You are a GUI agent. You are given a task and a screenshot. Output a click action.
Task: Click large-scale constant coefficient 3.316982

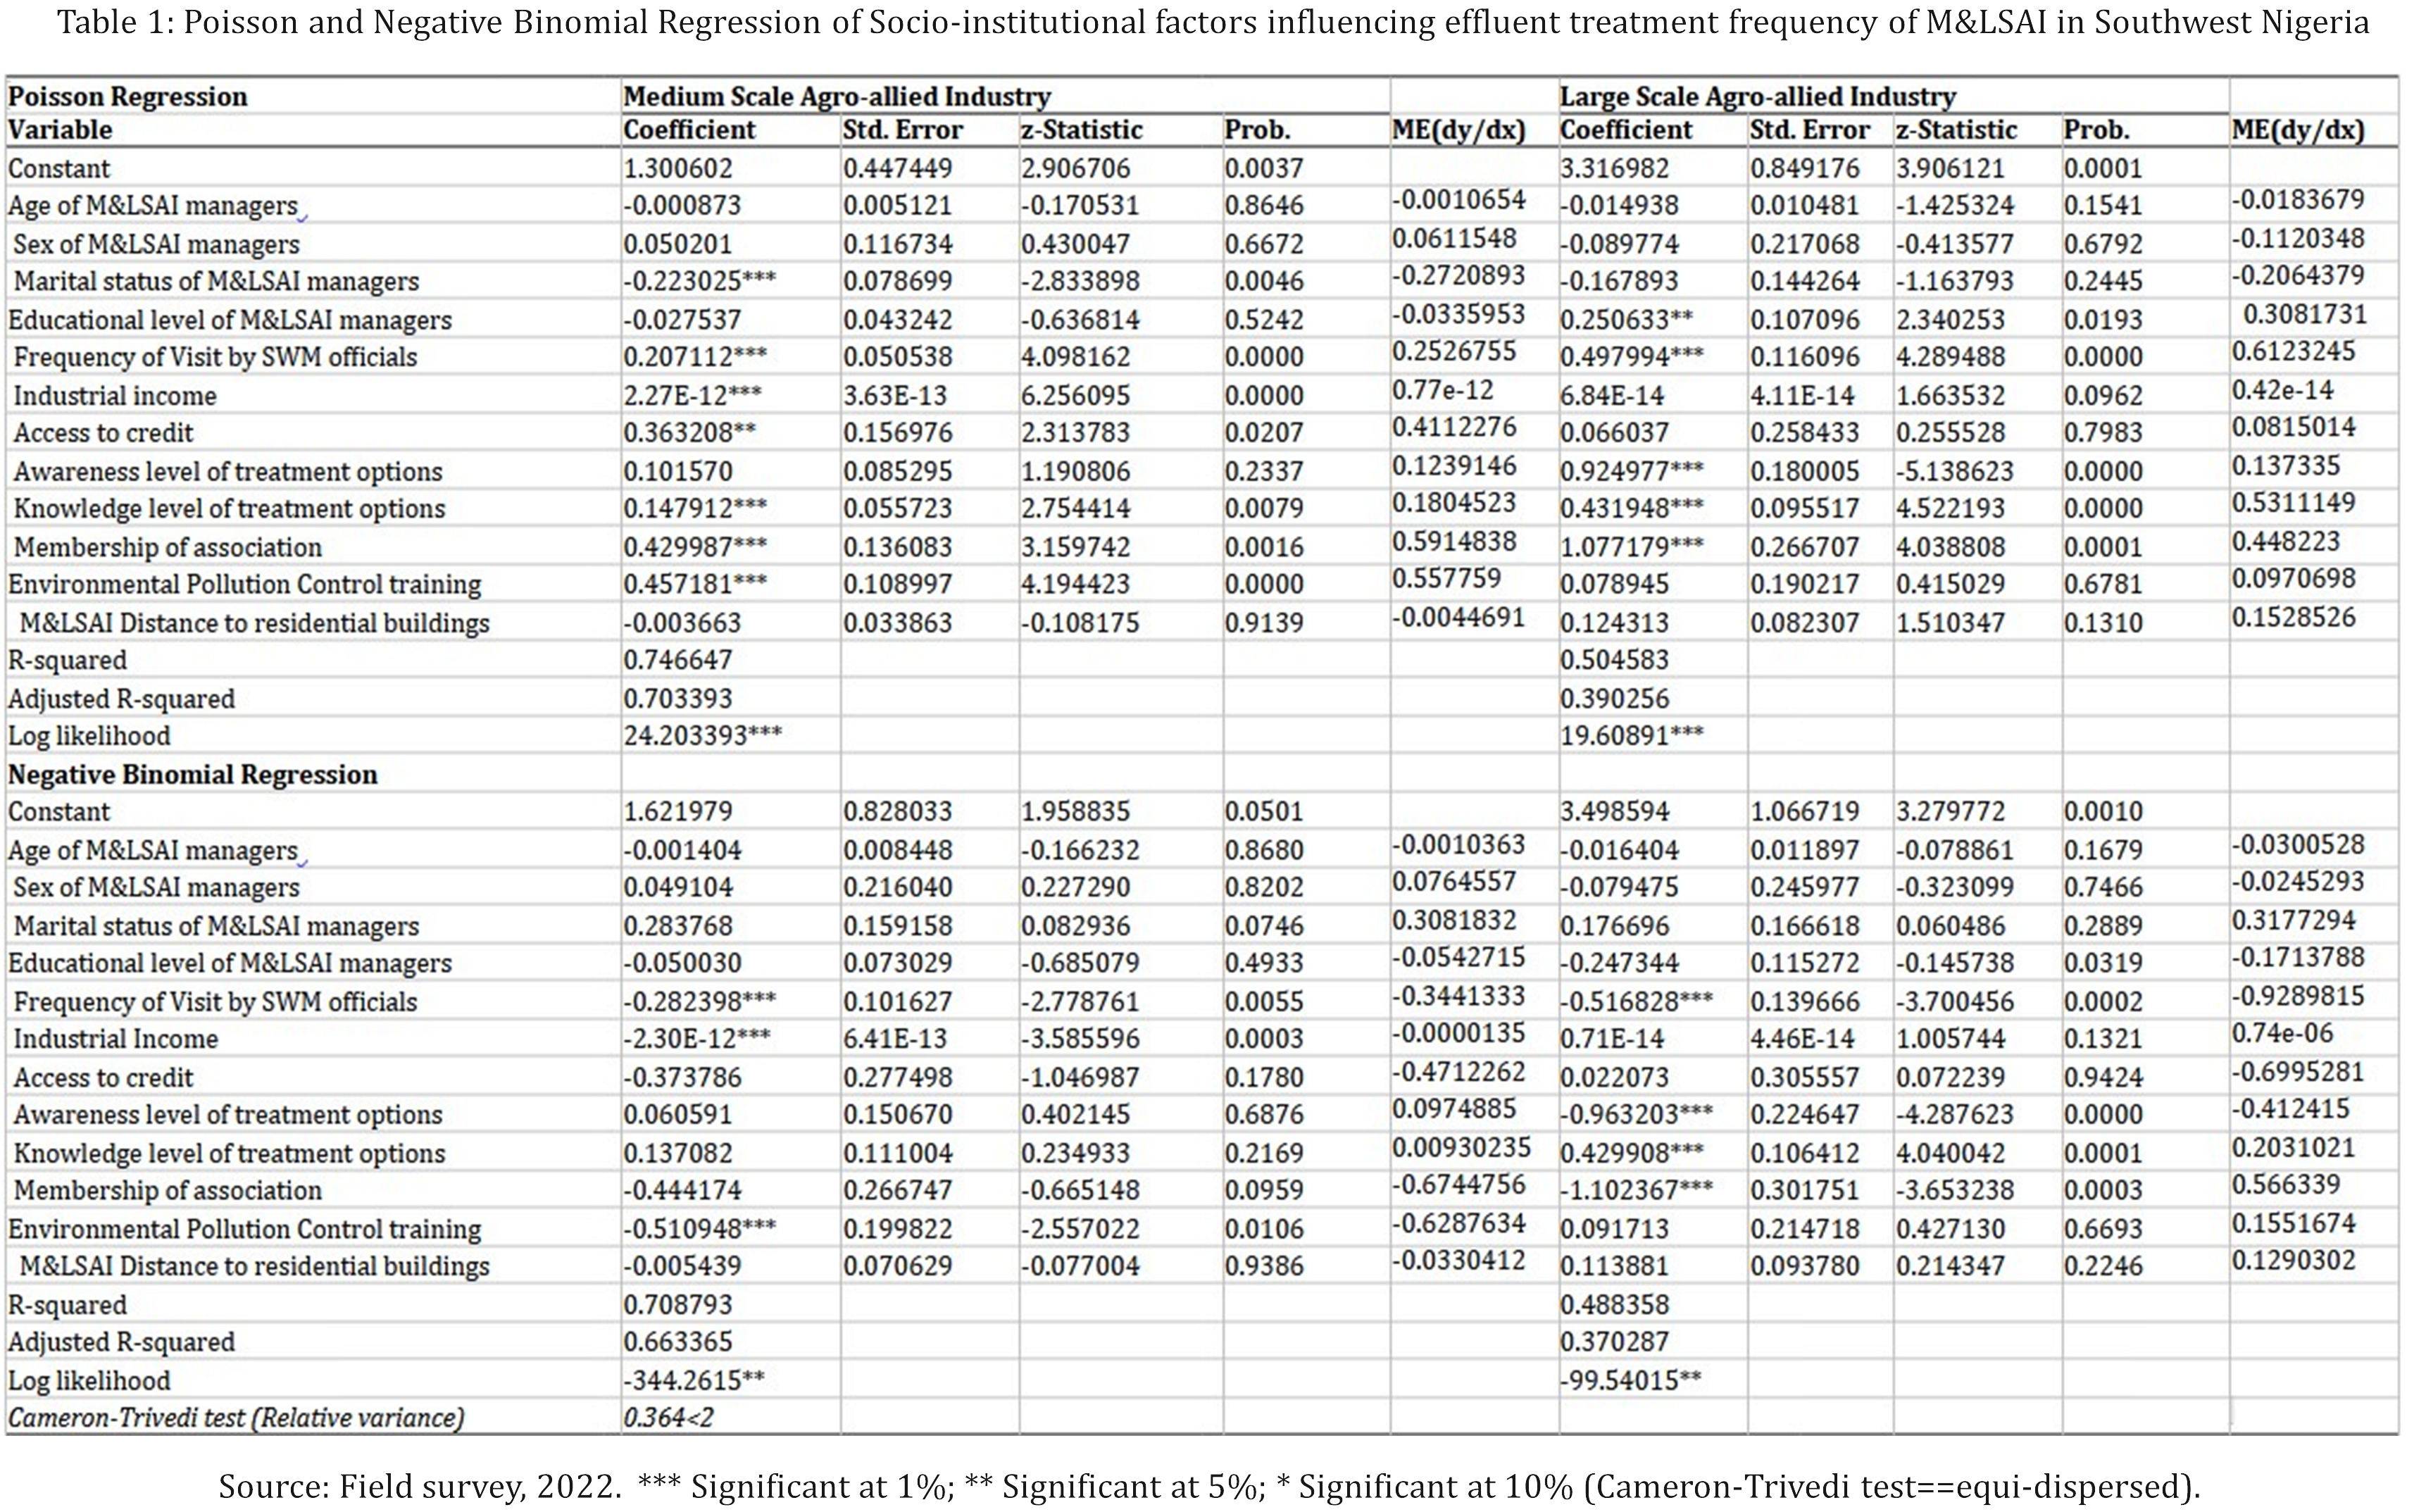tap(1614, 168)
